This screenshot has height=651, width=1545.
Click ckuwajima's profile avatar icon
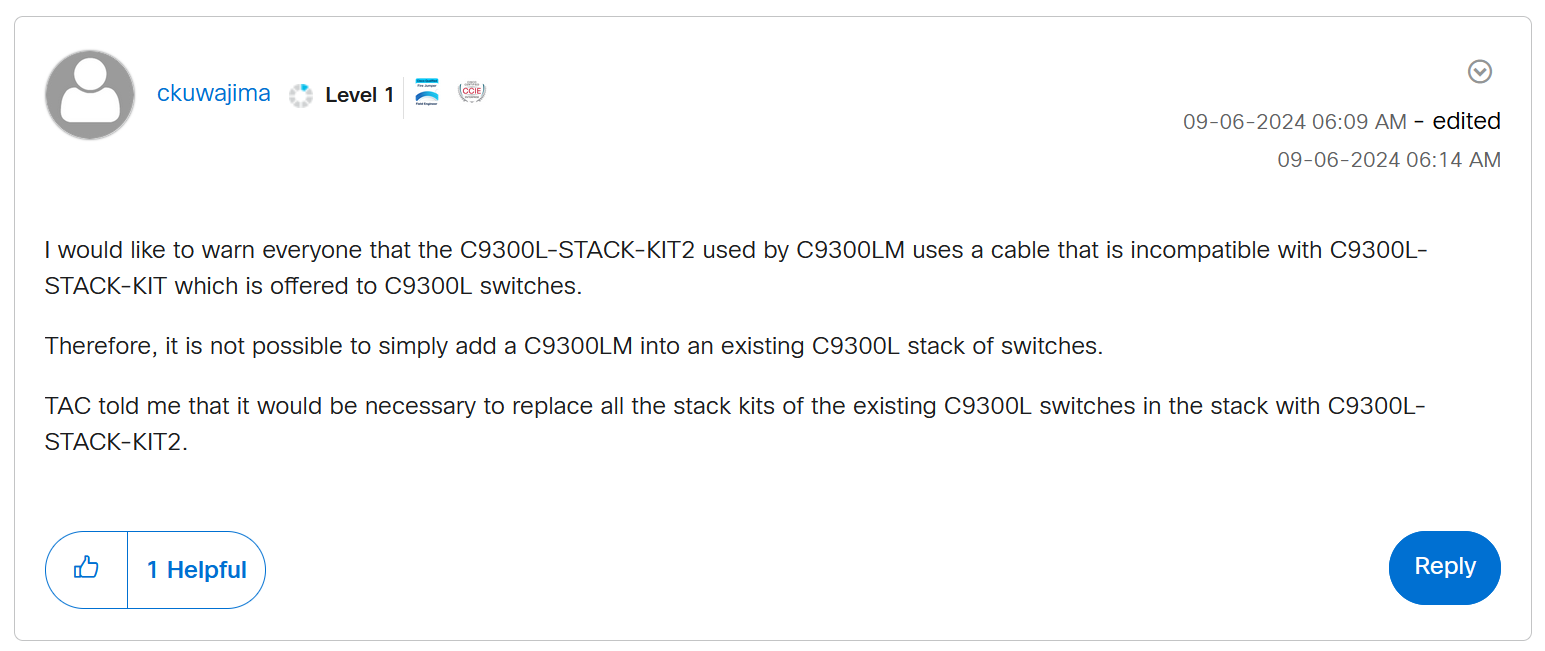coord(89,94)
